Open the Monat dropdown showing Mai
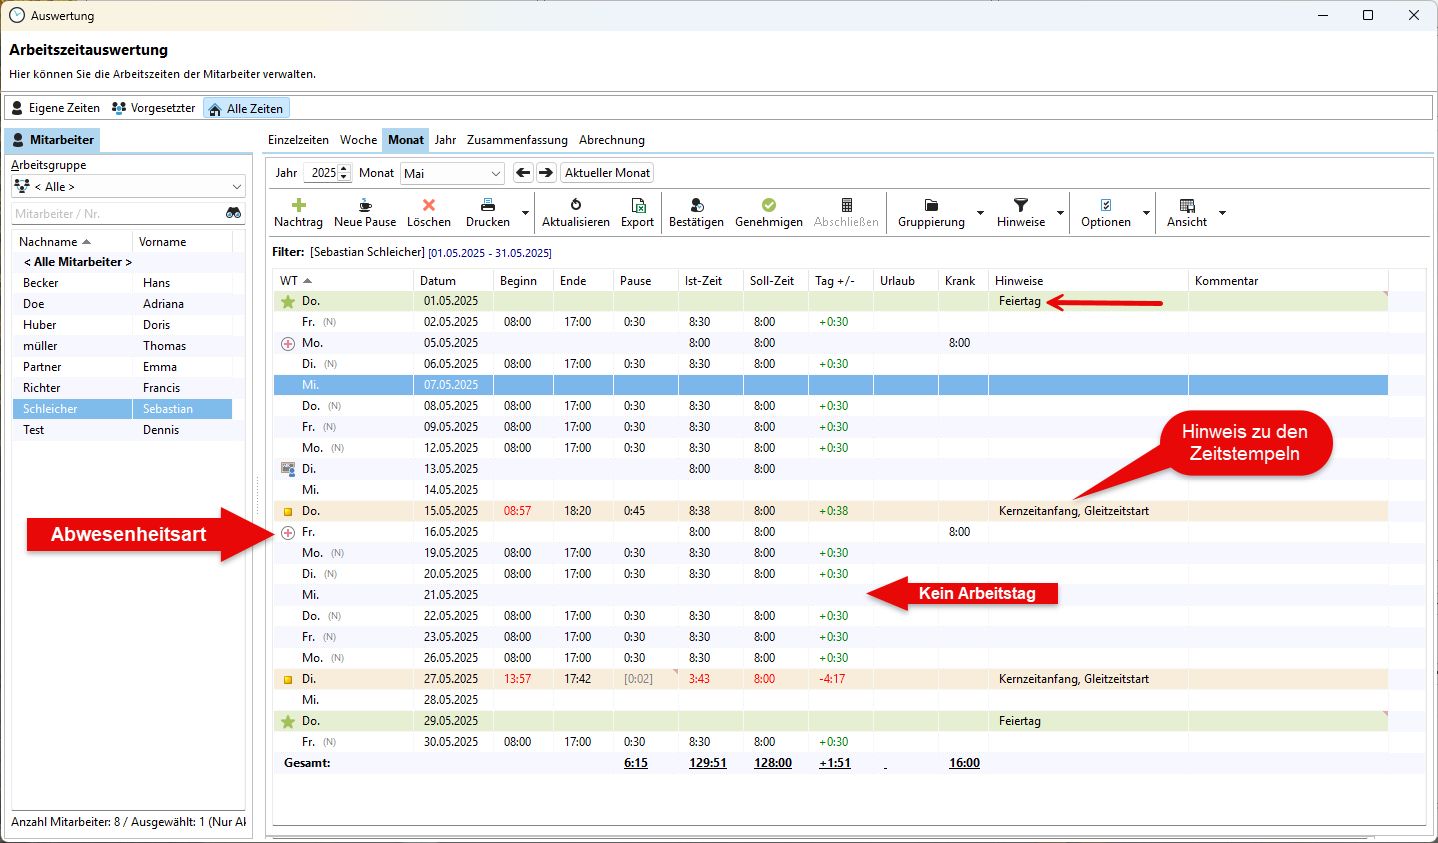This screenshot has height=843, width=1438. (453, 173)
